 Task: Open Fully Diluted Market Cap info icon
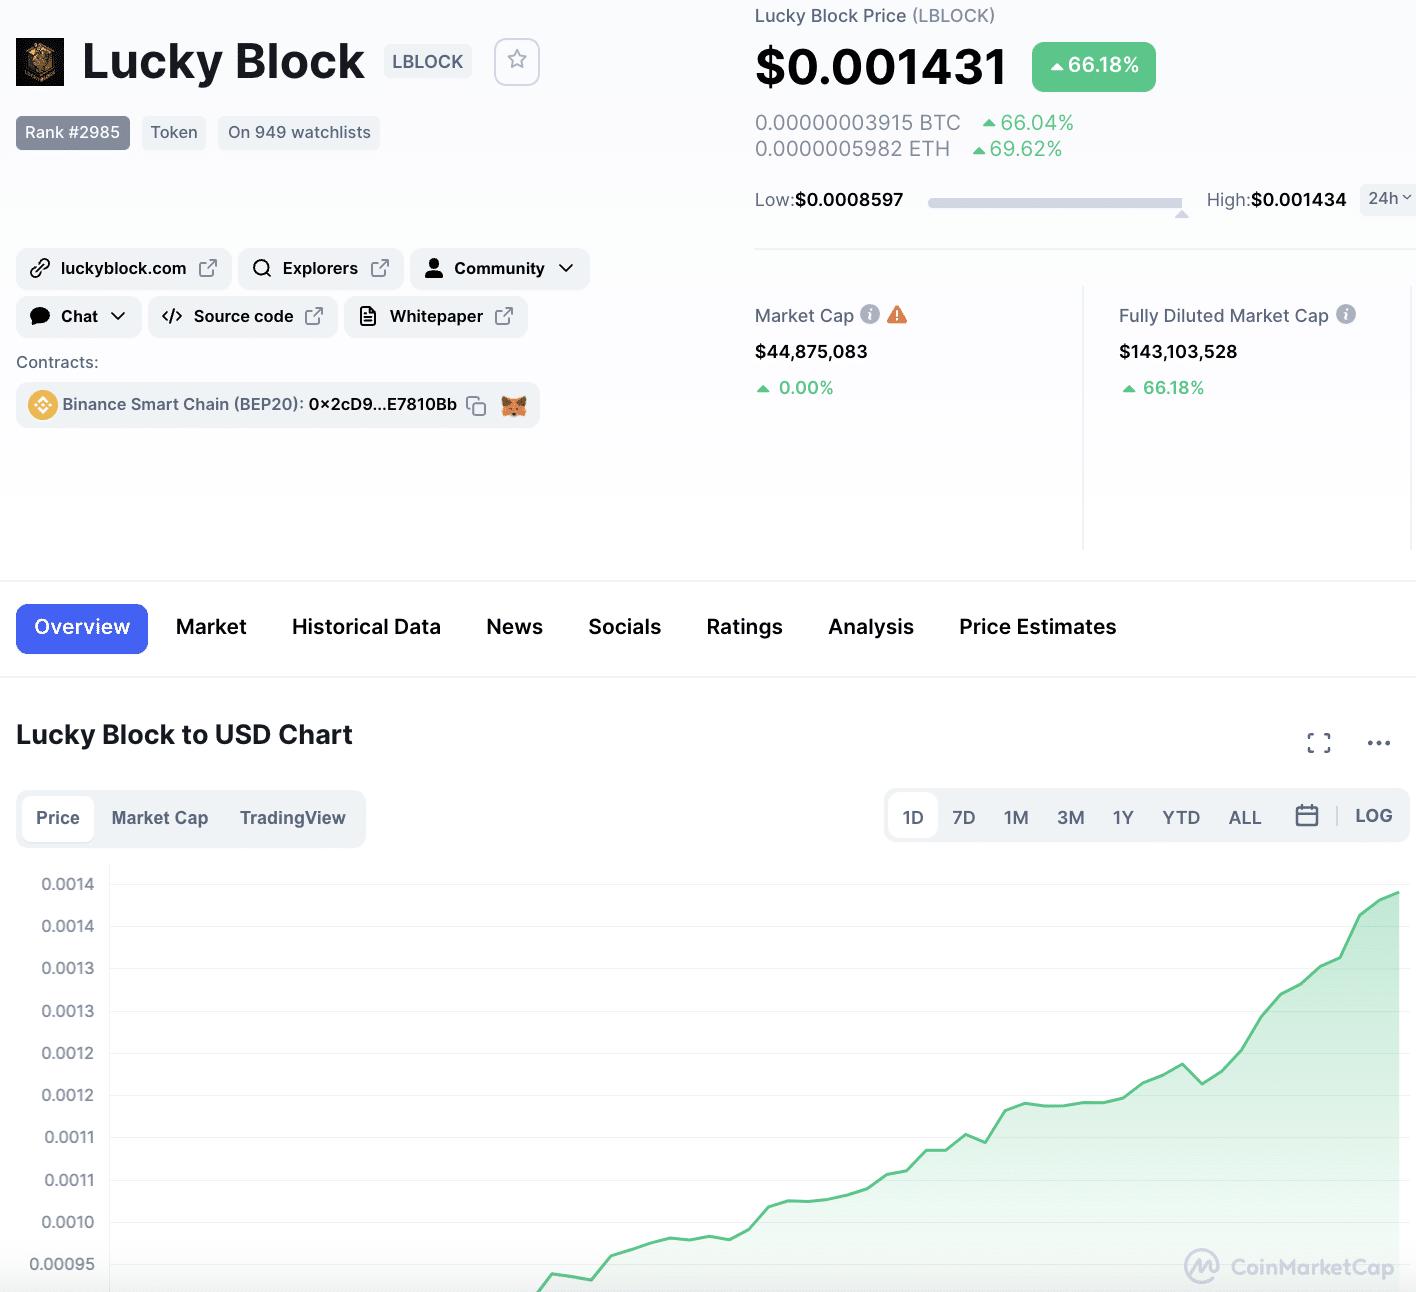(x=1346, y=314)
